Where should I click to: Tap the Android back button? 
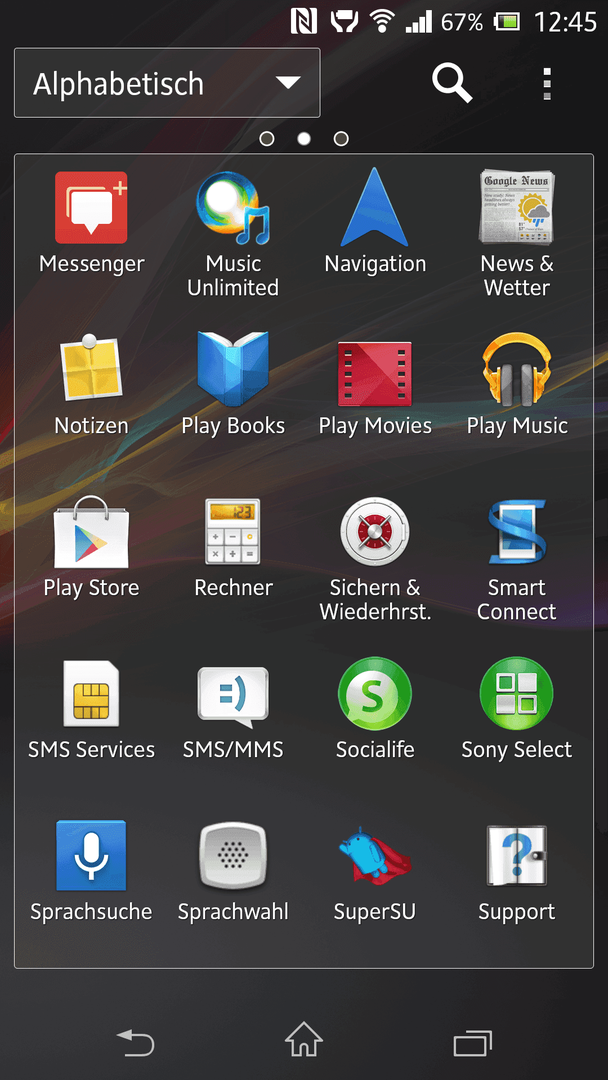tap(135, 1041)
